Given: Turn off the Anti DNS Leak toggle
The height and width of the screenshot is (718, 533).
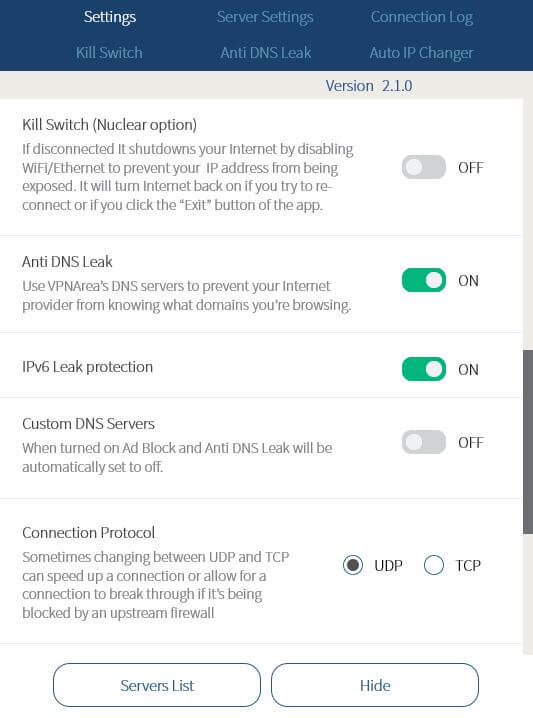Looking at the screenshot, I should 424,280.
